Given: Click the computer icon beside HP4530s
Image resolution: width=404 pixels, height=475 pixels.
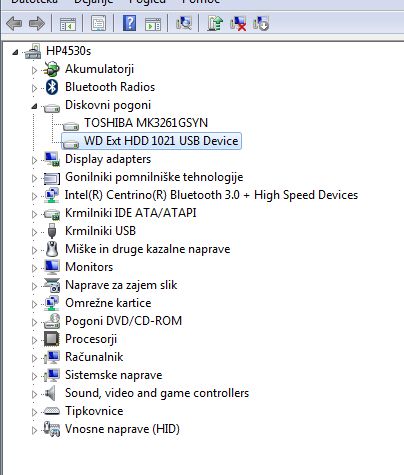Looking at the screenshot, I should point(33,51).
